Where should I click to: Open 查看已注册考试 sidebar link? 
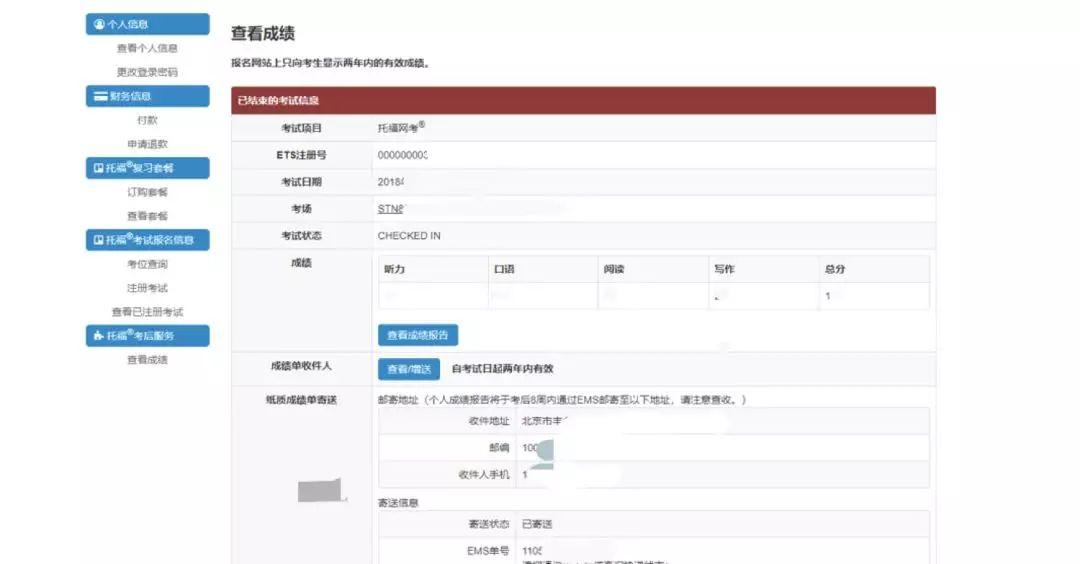click(x=147, y=312)
